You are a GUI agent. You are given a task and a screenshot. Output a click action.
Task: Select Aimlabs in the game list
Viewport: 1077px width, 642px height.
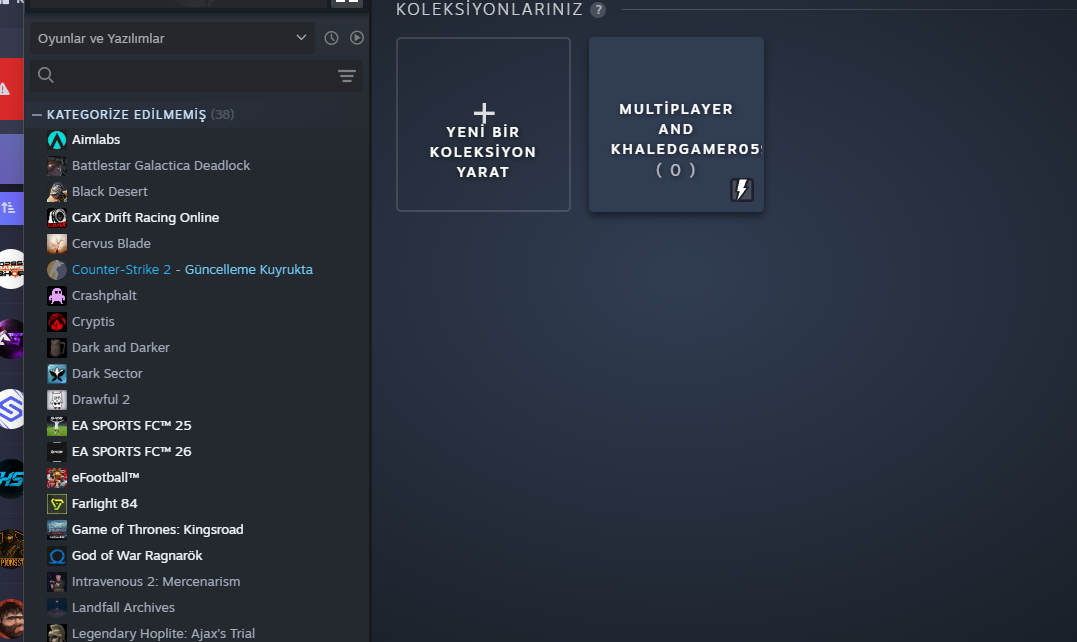(x=96, y=139)
